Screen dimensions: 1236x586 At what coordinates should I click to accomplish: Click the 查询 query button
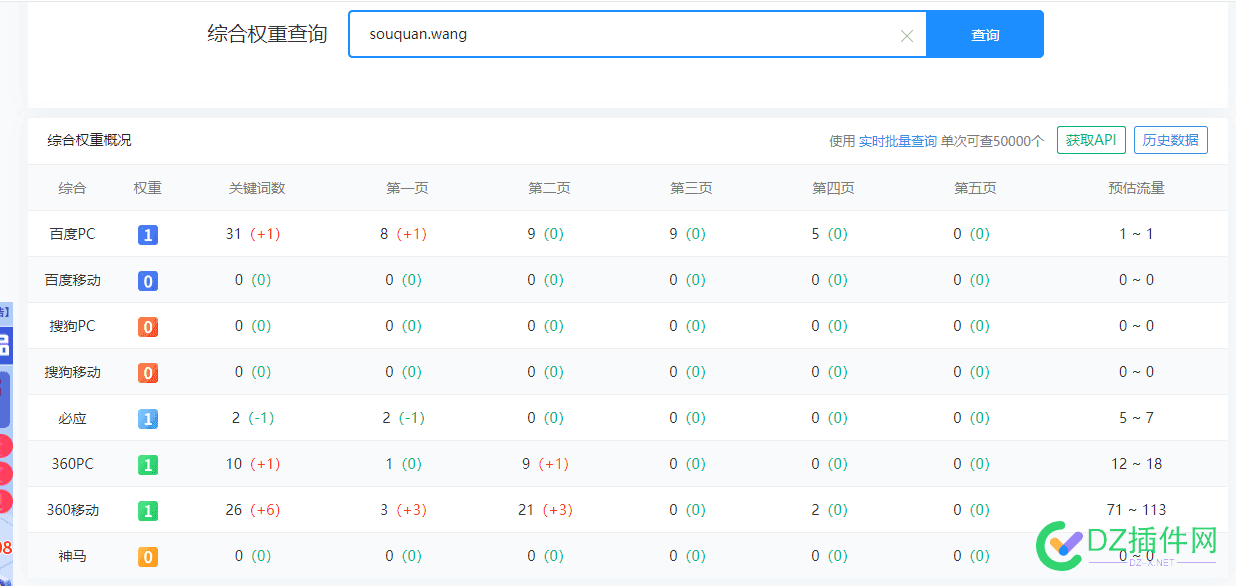(984, 34)
